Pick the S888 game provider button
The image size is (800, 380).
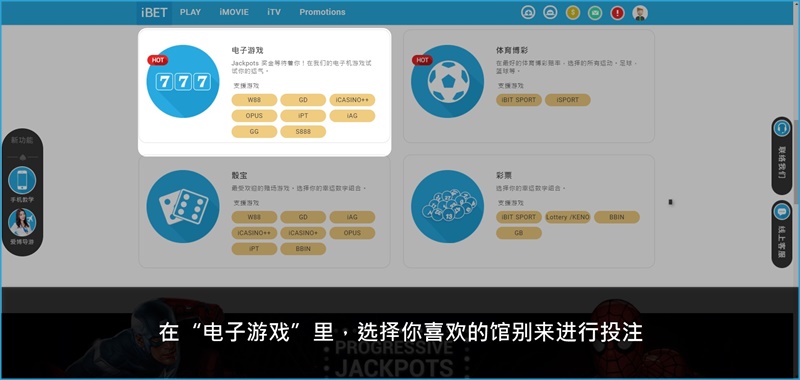click(303, 132)
